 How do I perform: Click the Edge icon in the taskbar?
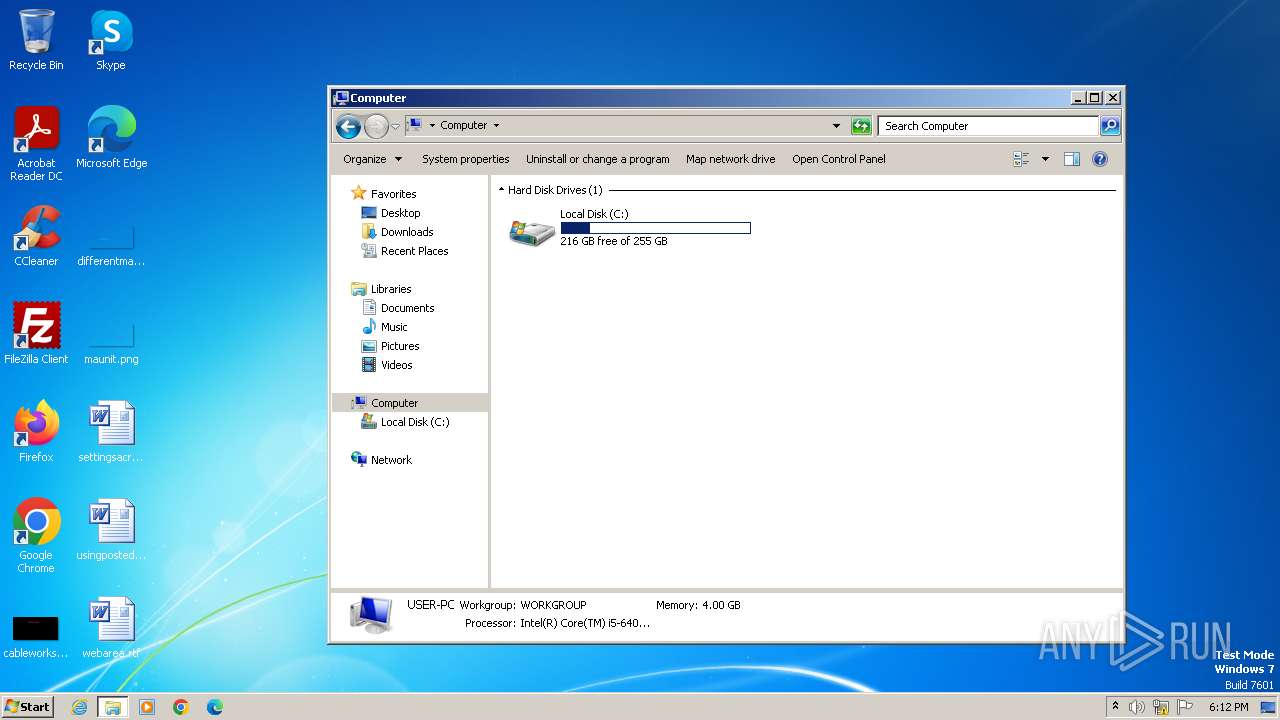coord(215,707)
